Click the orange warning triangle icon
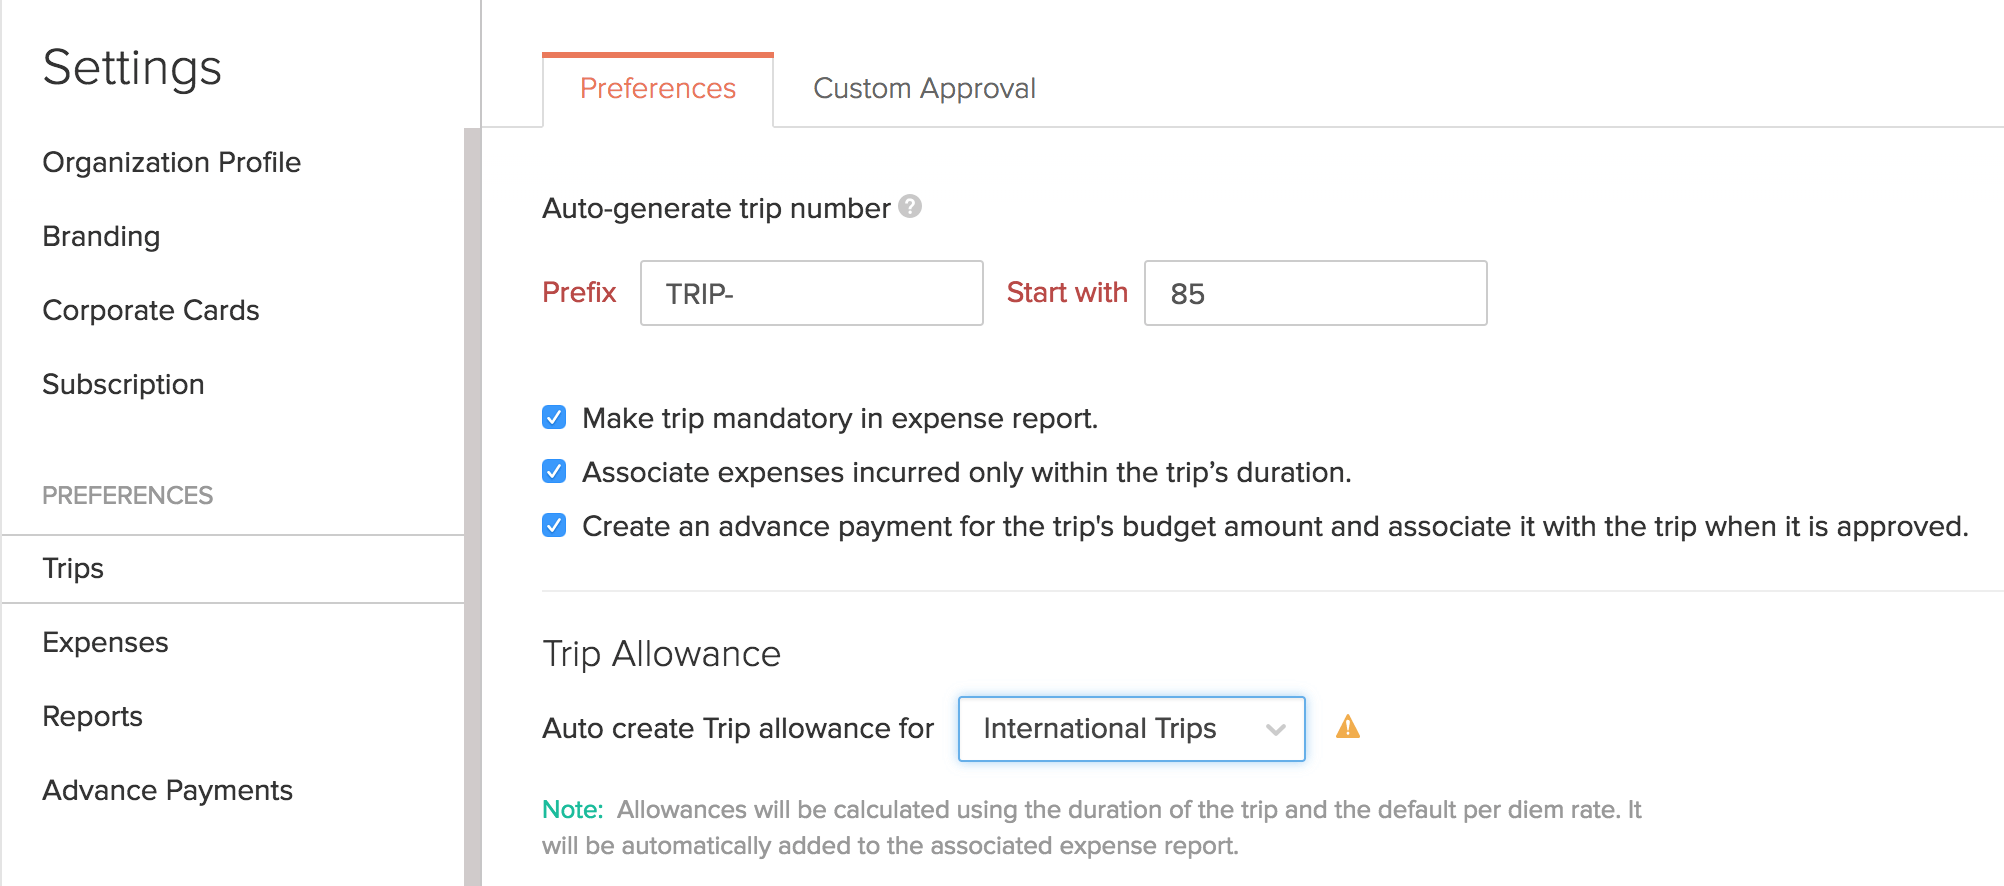The height and width of the screenshot is (886, 2004). 1348,727
